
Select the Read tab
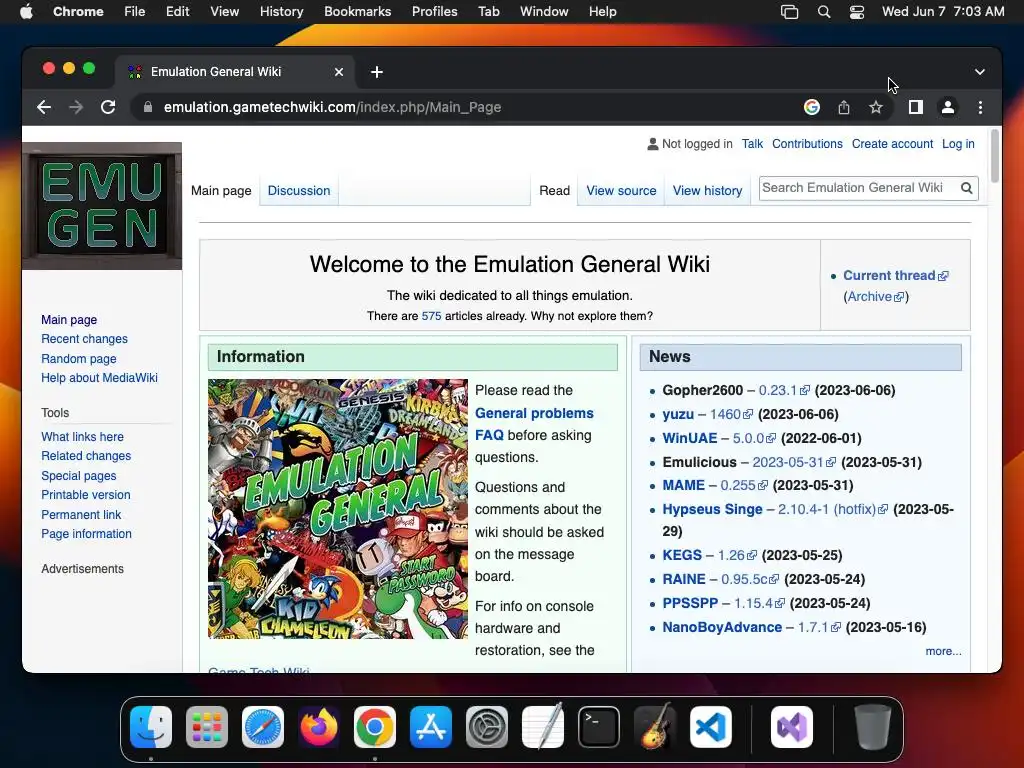click(554, 191)
